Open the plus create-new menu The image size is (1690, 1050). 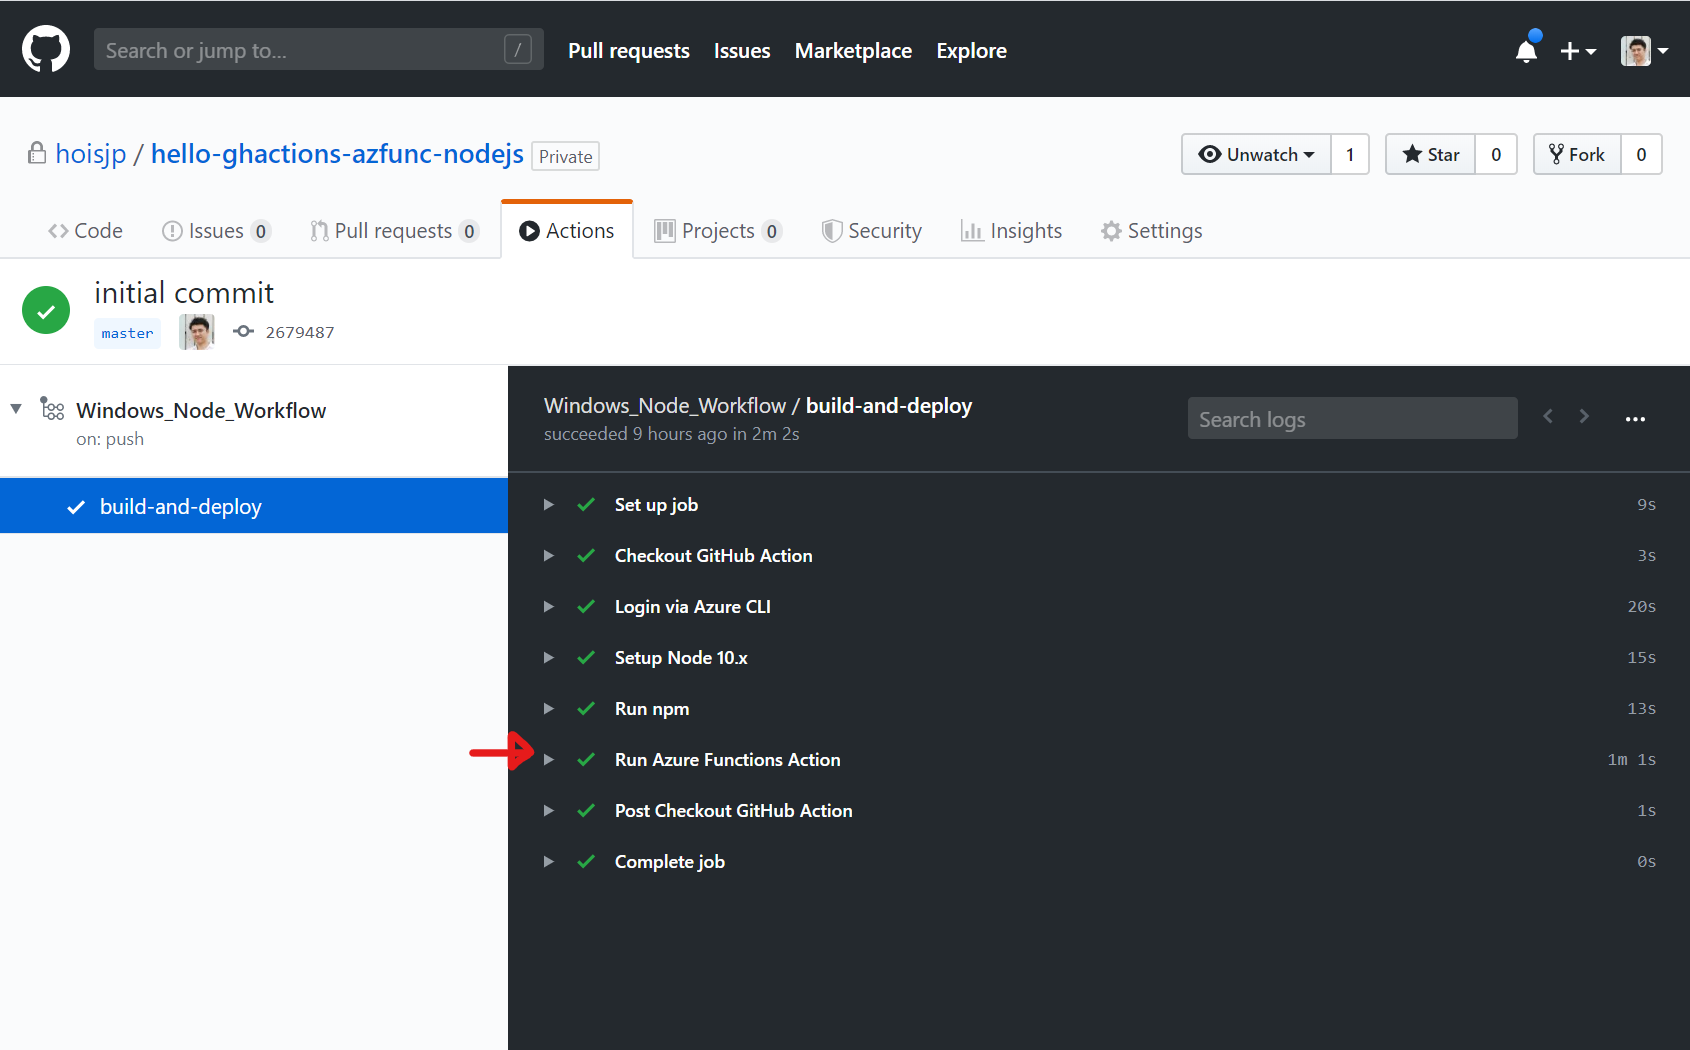tap(1578, 50)
